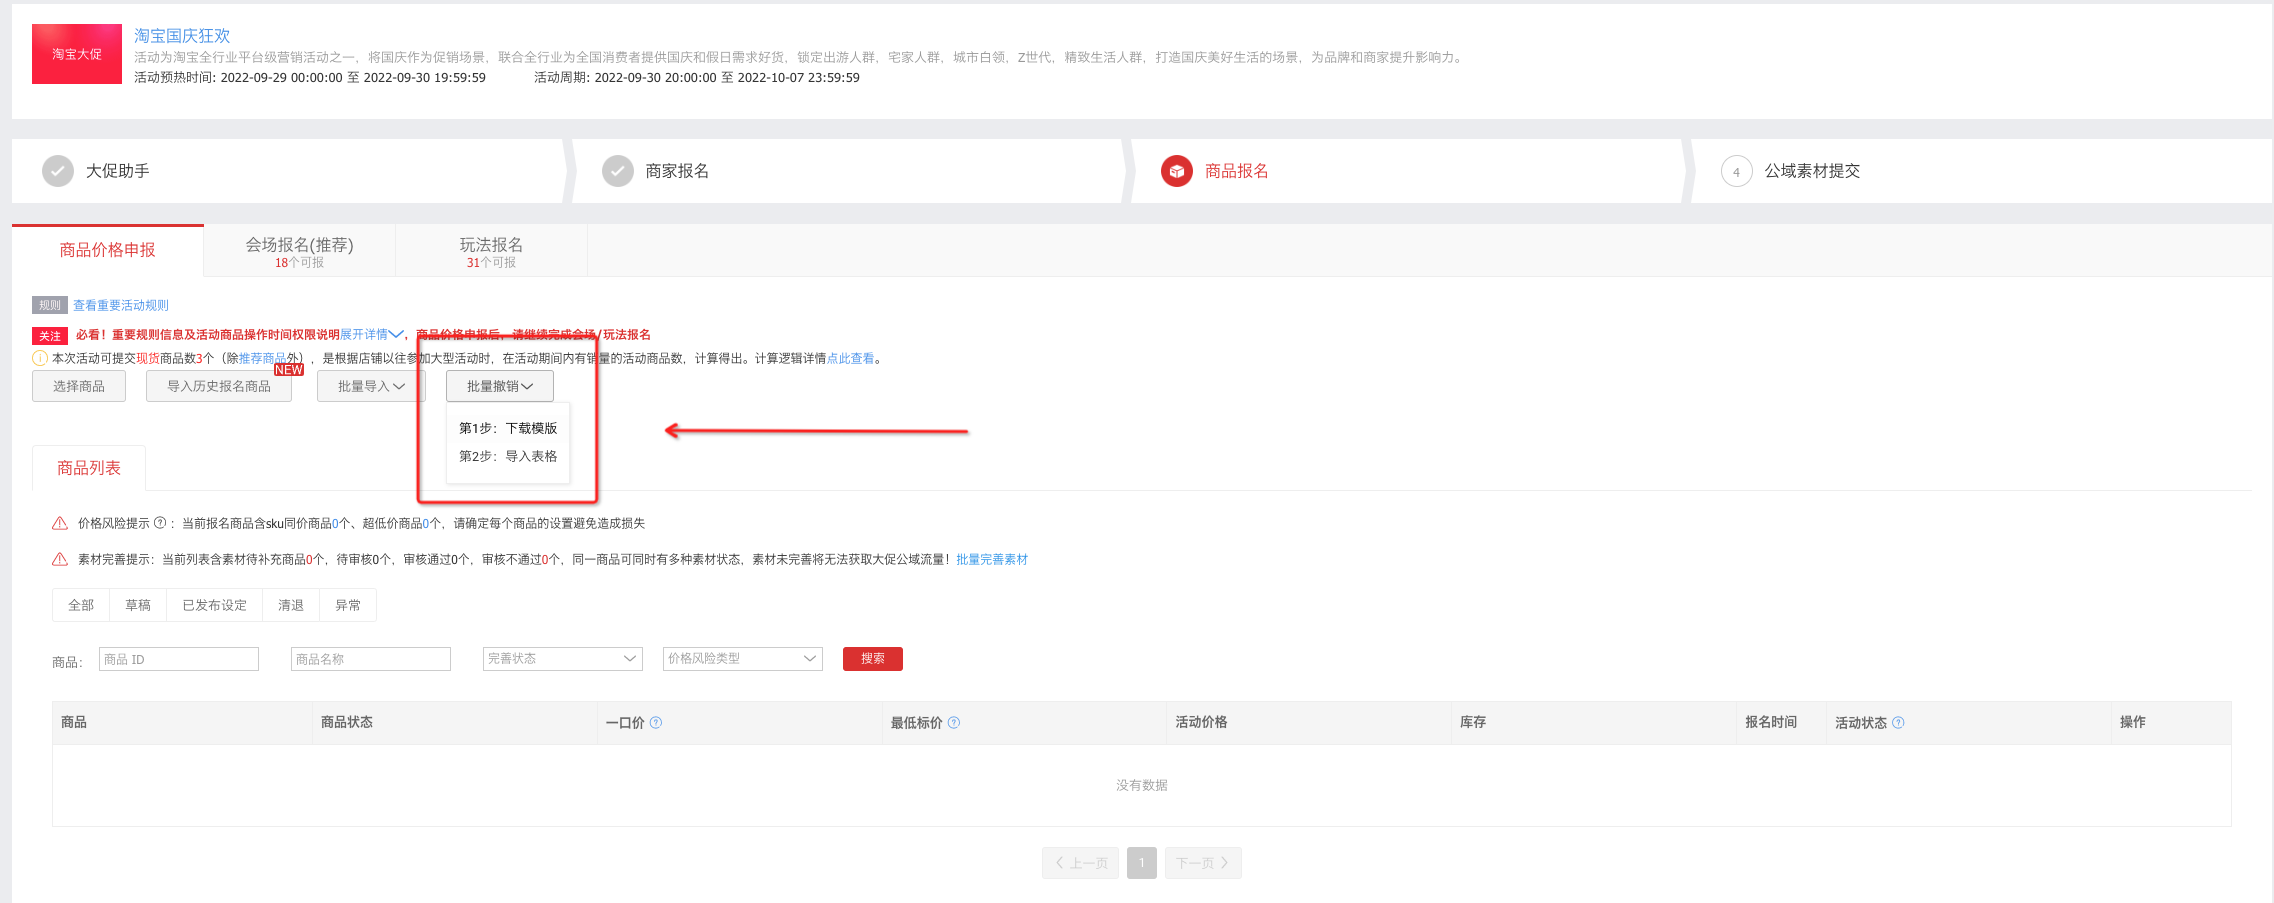Focus the 商品 ID input field

click(179, 659)
